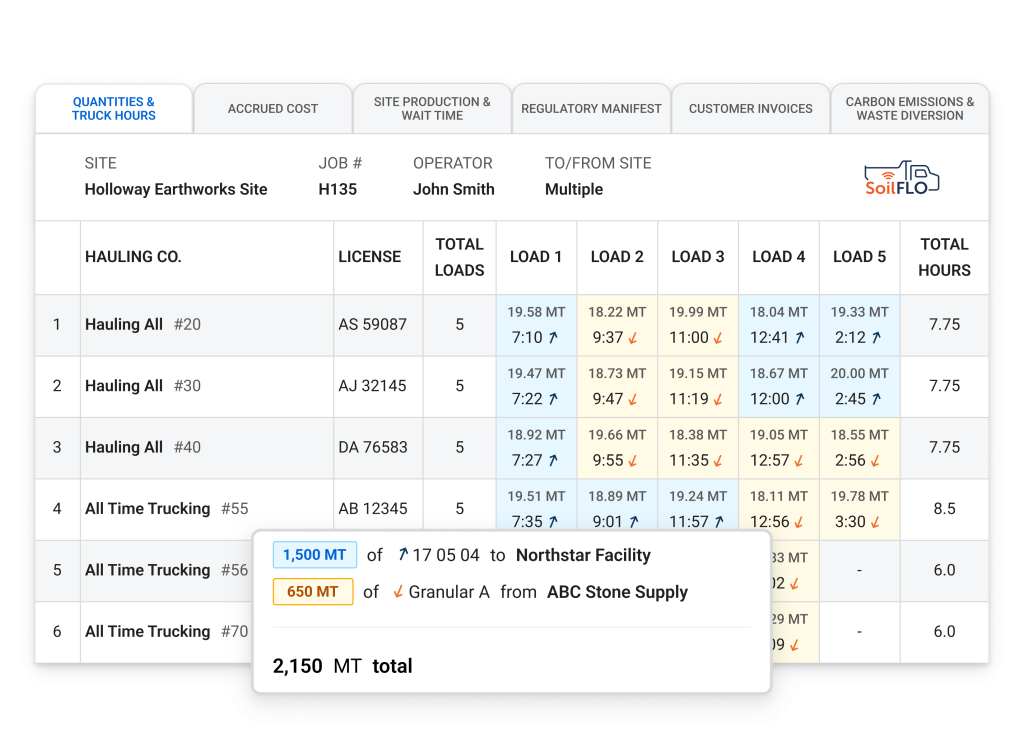Select the Regulatory Manifest tab

591,108
